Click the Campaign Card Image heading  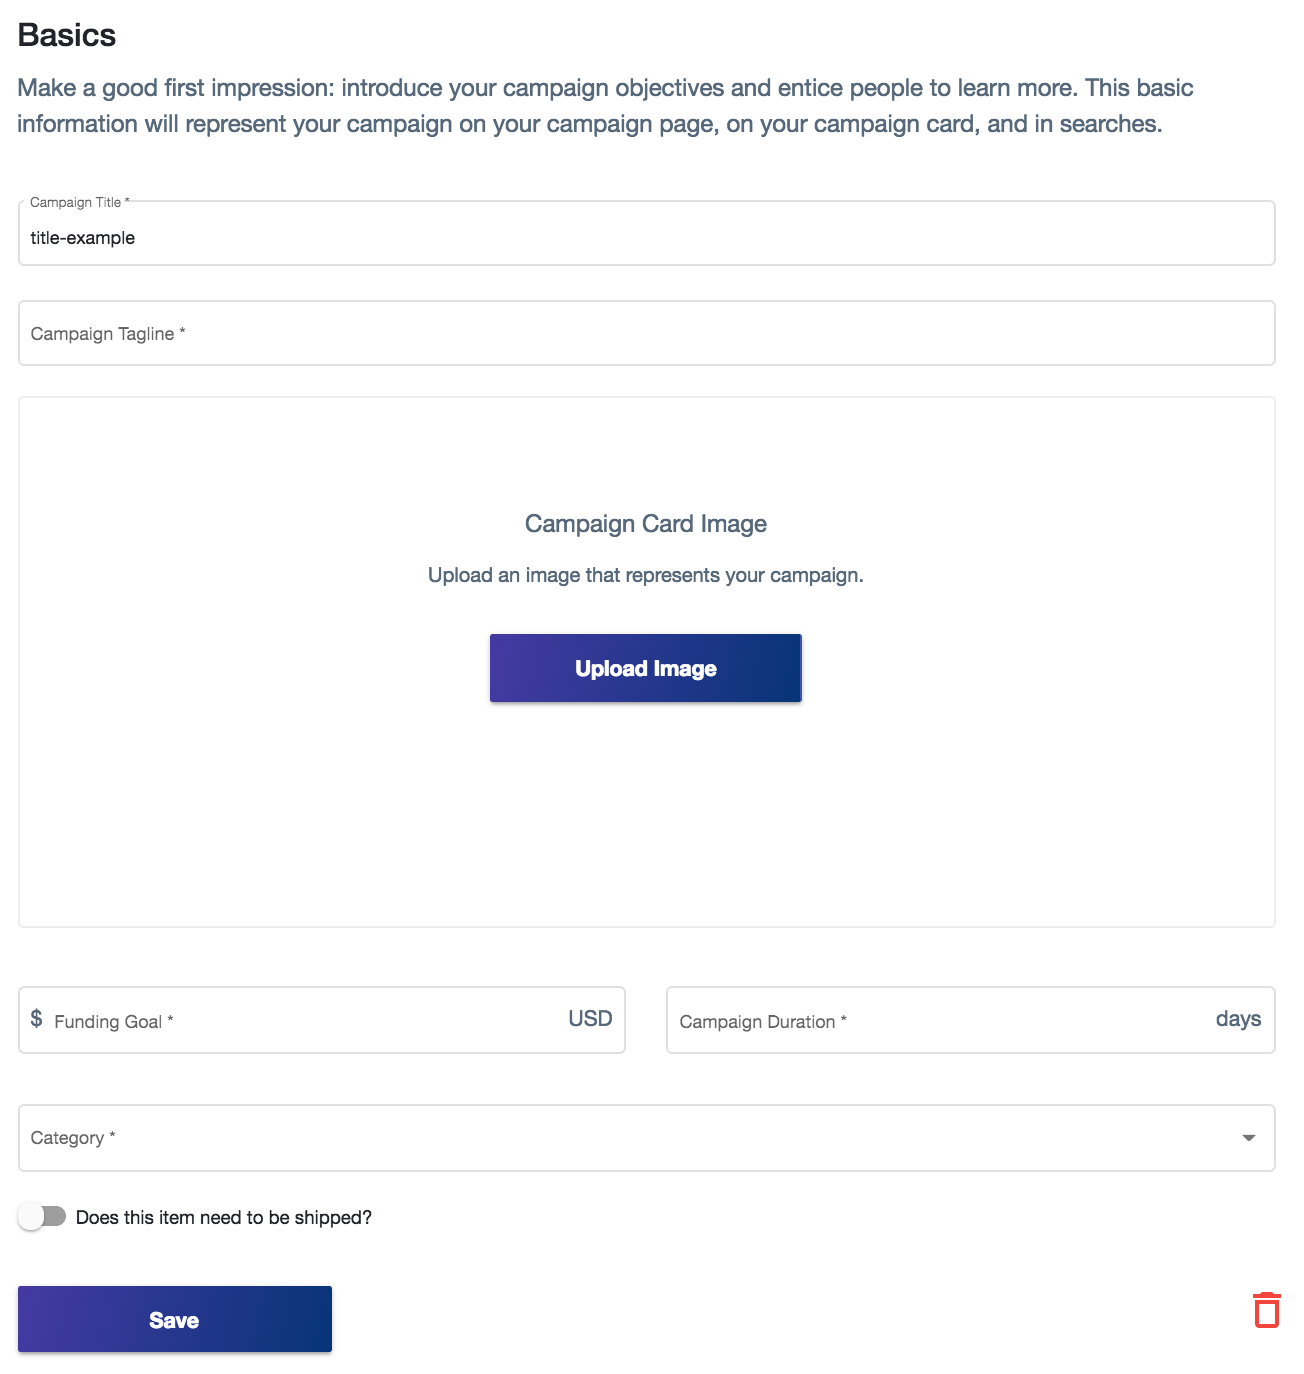pyautogui.click(x=646, y=524)
